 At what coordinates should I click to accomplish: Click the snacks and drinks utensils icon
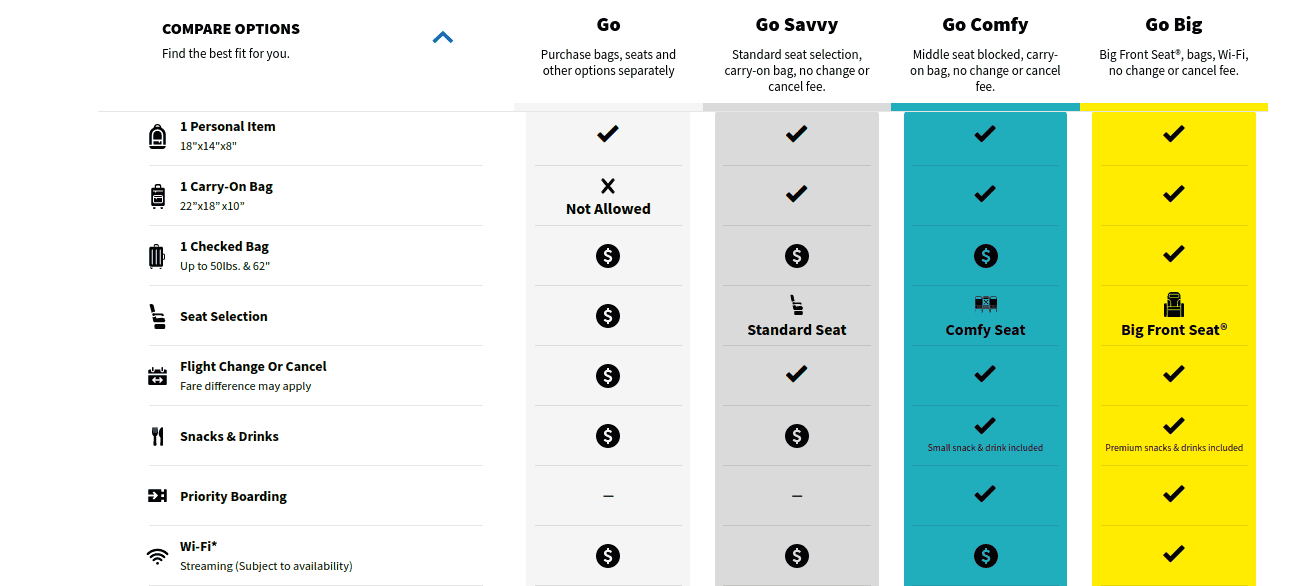click(157, 434)
